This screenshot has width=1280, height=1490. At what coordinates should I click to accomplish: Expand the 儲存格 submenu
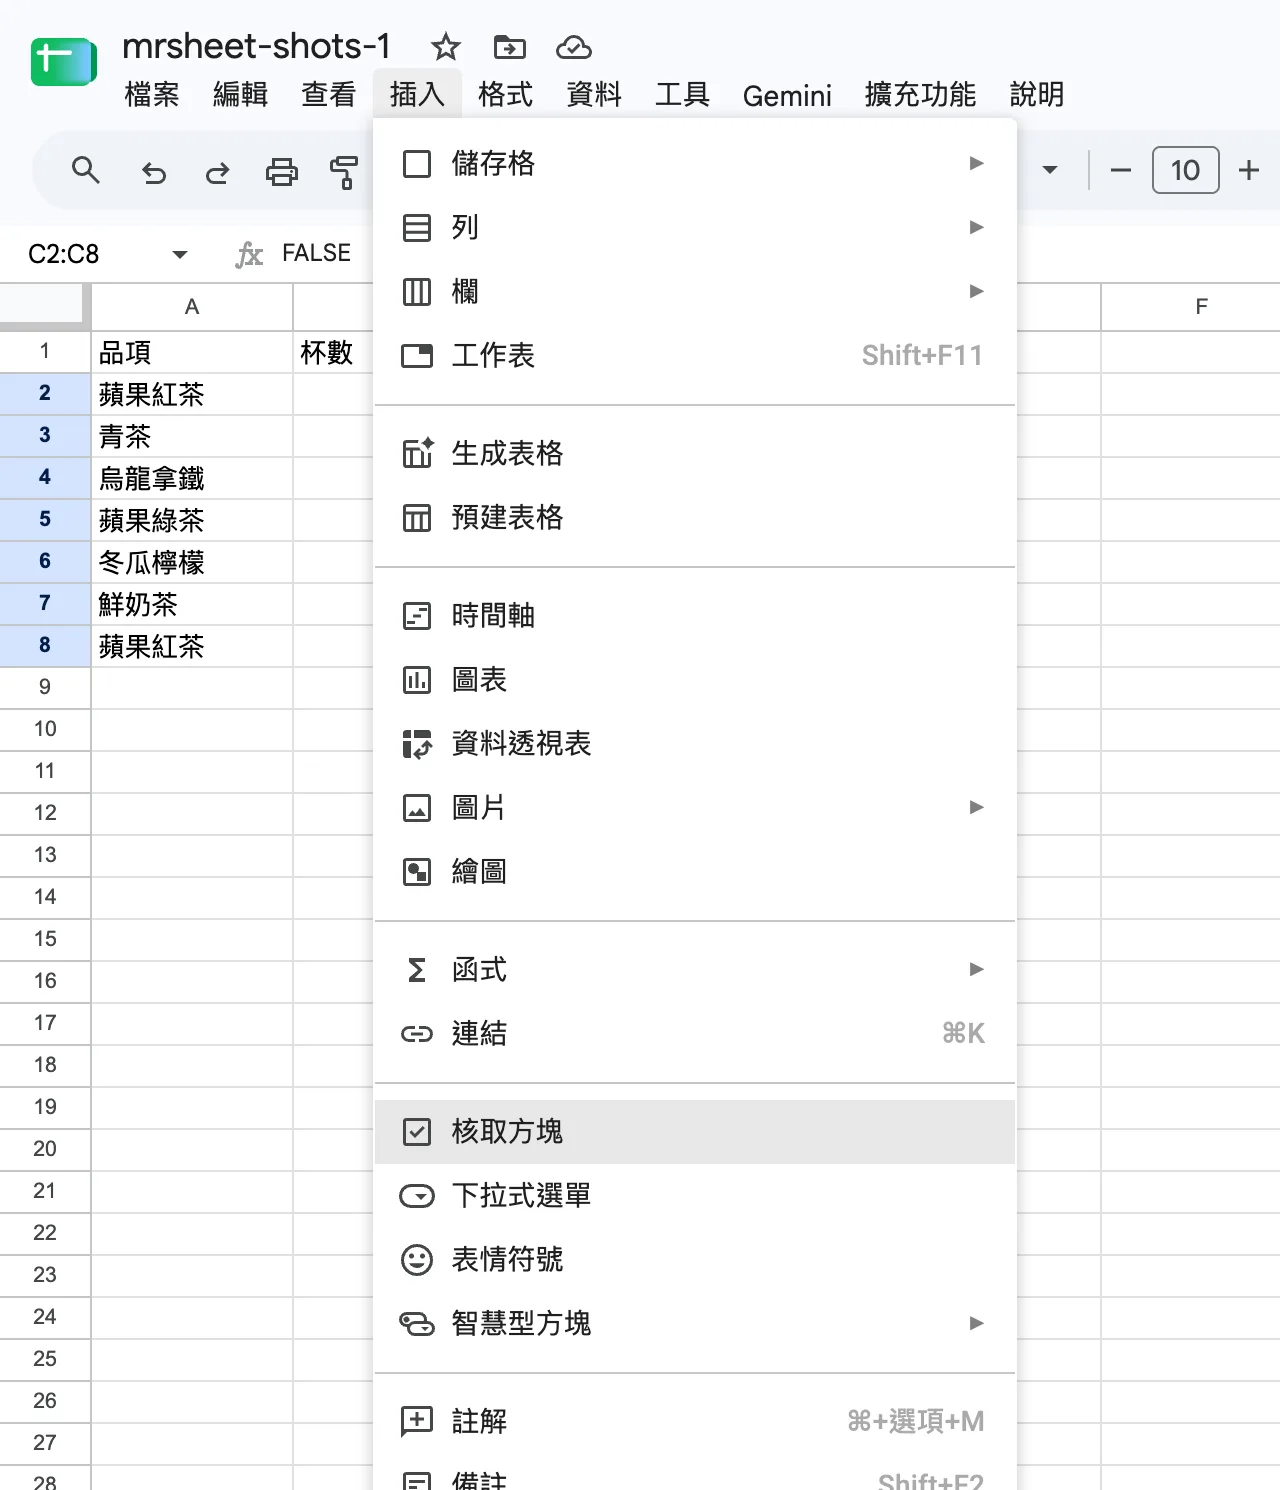[695, 163]
